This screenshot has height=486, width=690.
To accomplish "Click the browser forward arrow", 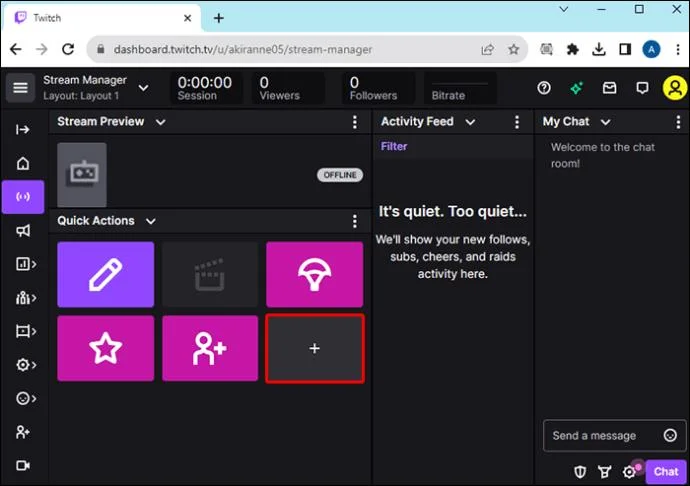I will [42, 49].
